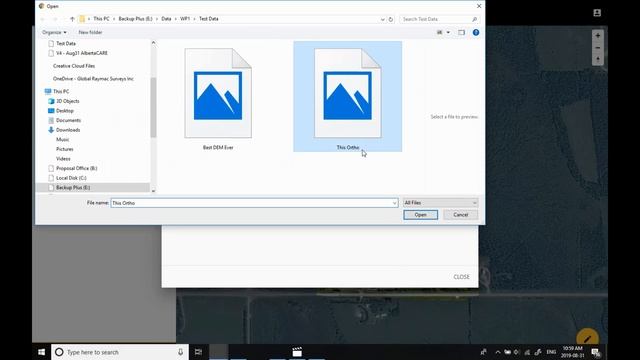Click the map zoom out minus button

coord(598,48)
